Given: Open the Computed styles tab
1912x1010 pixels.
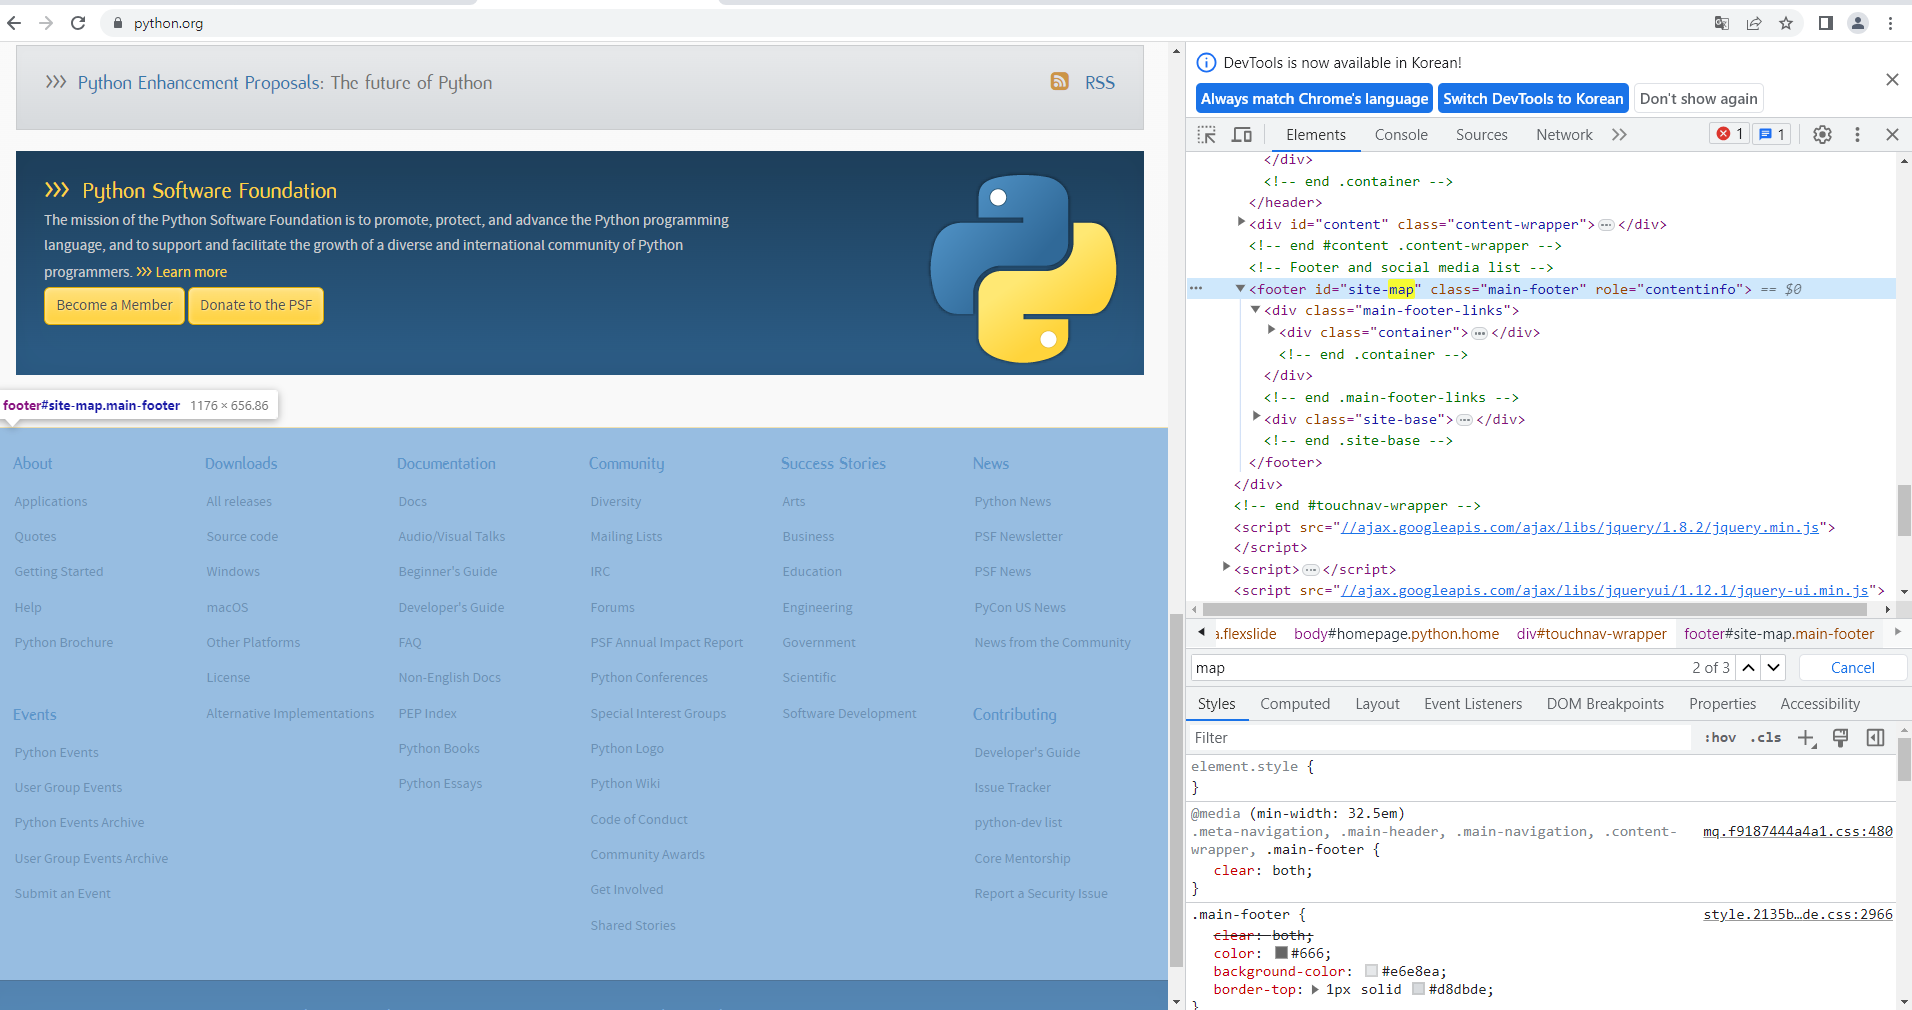Looking at the screenshot, I should pyautogui.click(x=1295, y=704).
